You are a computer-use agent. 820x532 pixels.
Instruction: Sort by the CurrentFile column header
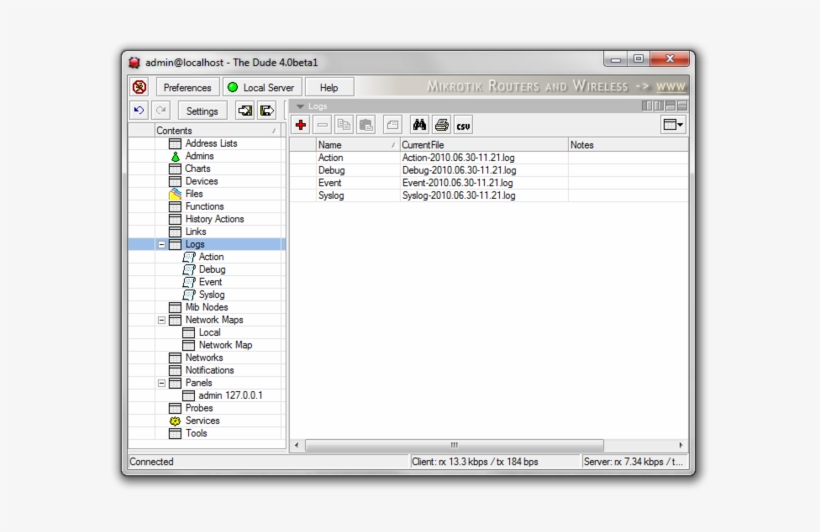(x=484, y=145)
